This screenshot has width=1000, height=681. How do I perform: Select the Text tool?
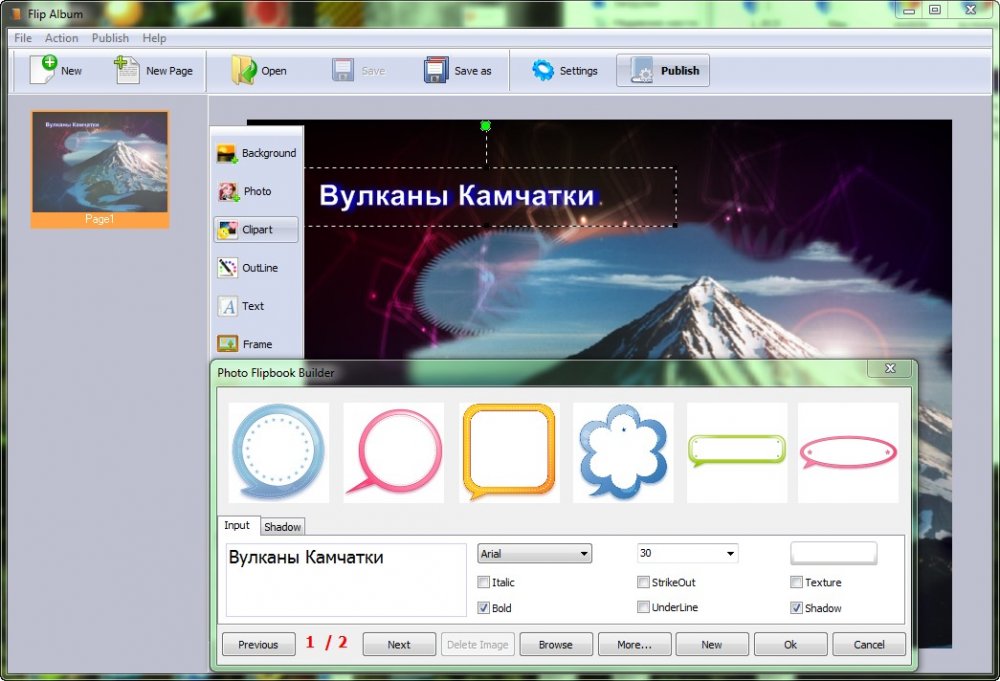227,306
